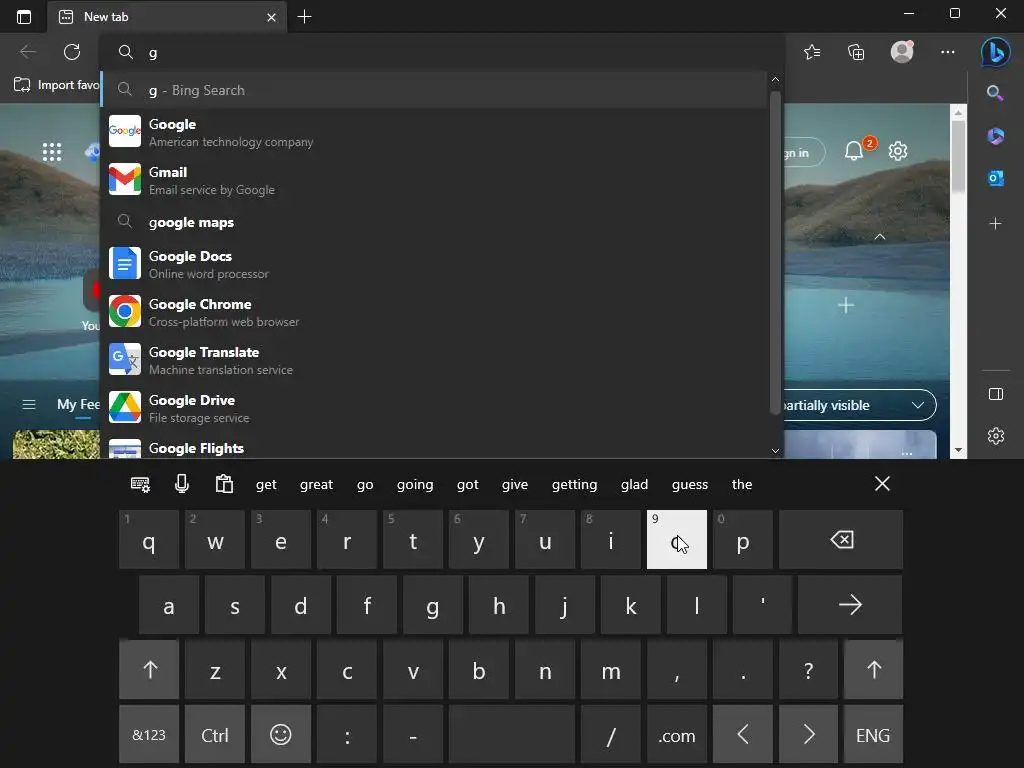1024x768 pixels.
Task: Tap the spacebar key
Action: (511, 735)
